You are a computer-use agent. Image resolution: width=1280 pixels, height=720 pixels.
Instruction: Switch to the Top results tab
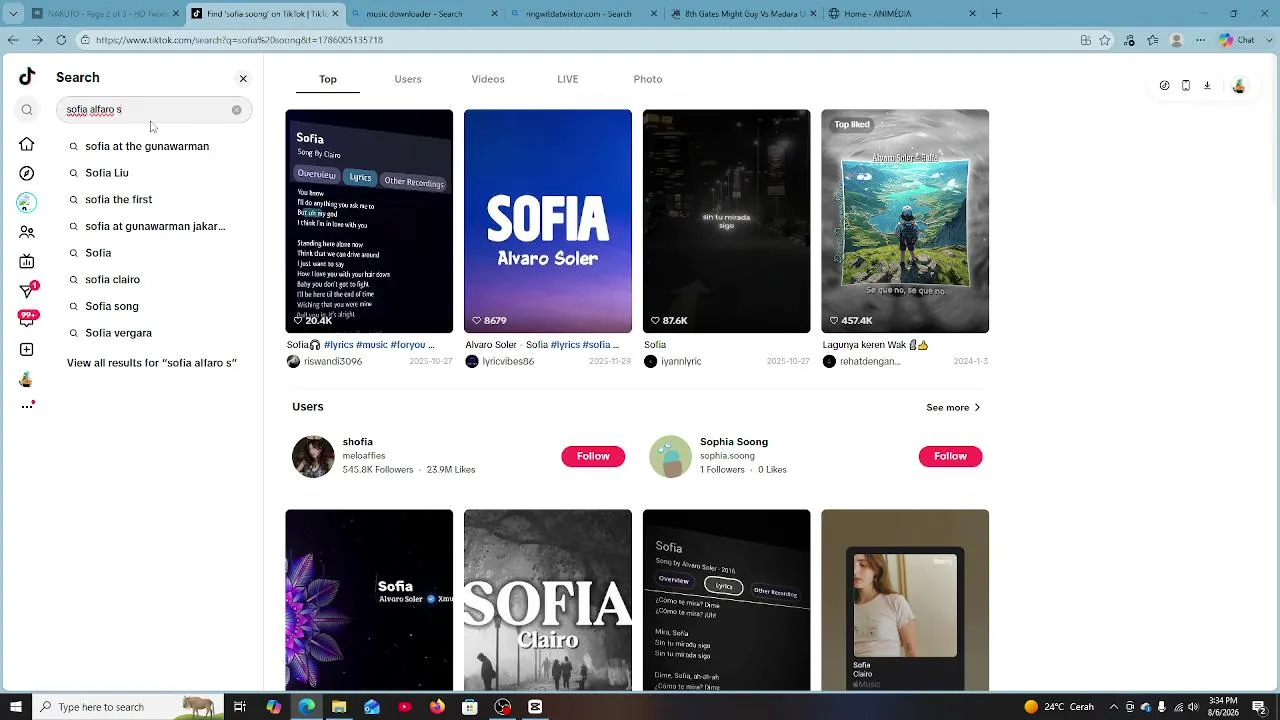point(328,79)
